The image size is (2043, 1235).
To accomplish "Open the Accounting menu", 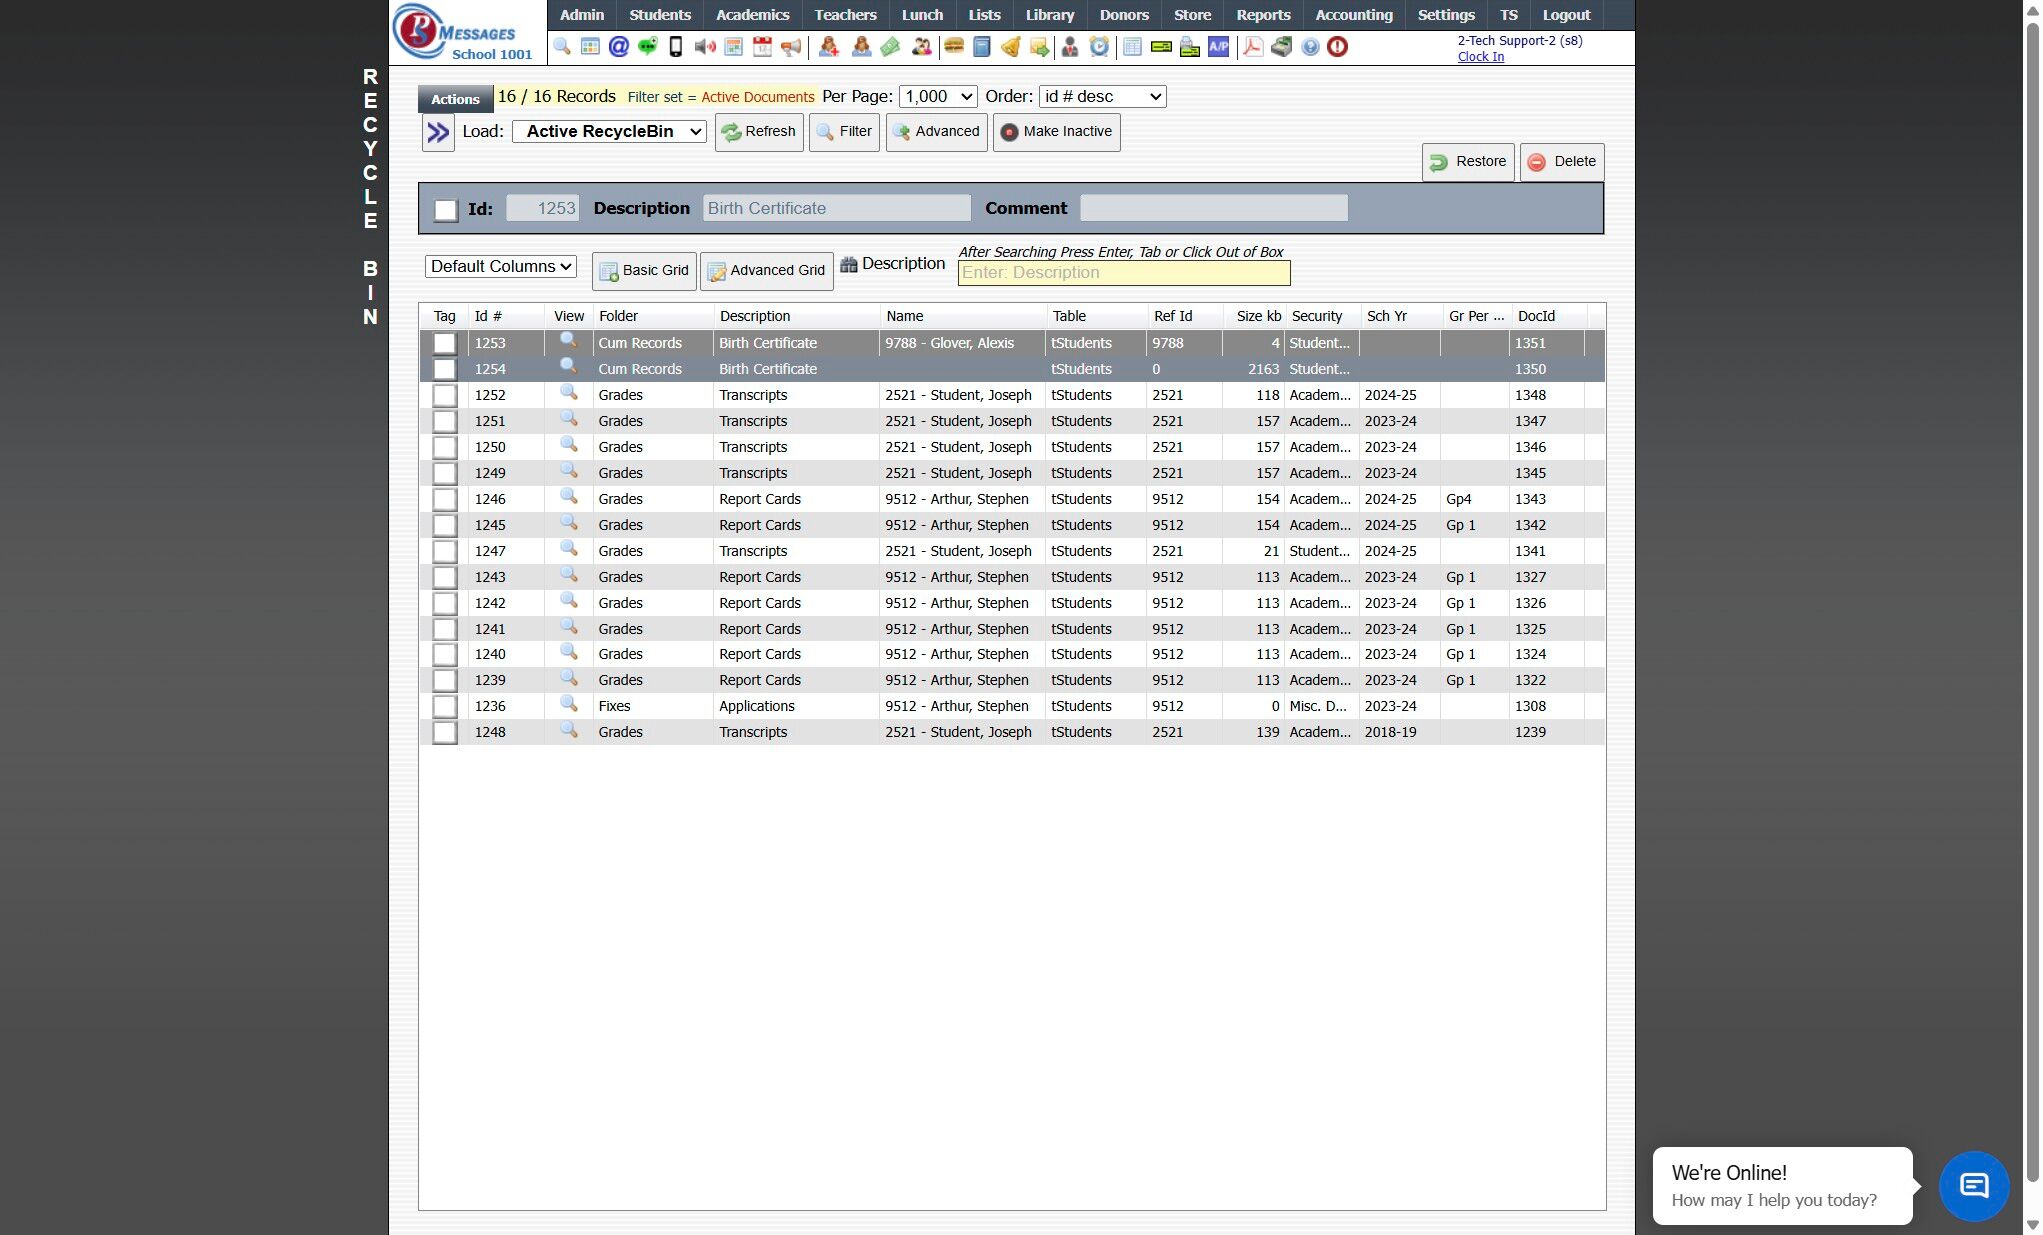I will [1353, 15].
